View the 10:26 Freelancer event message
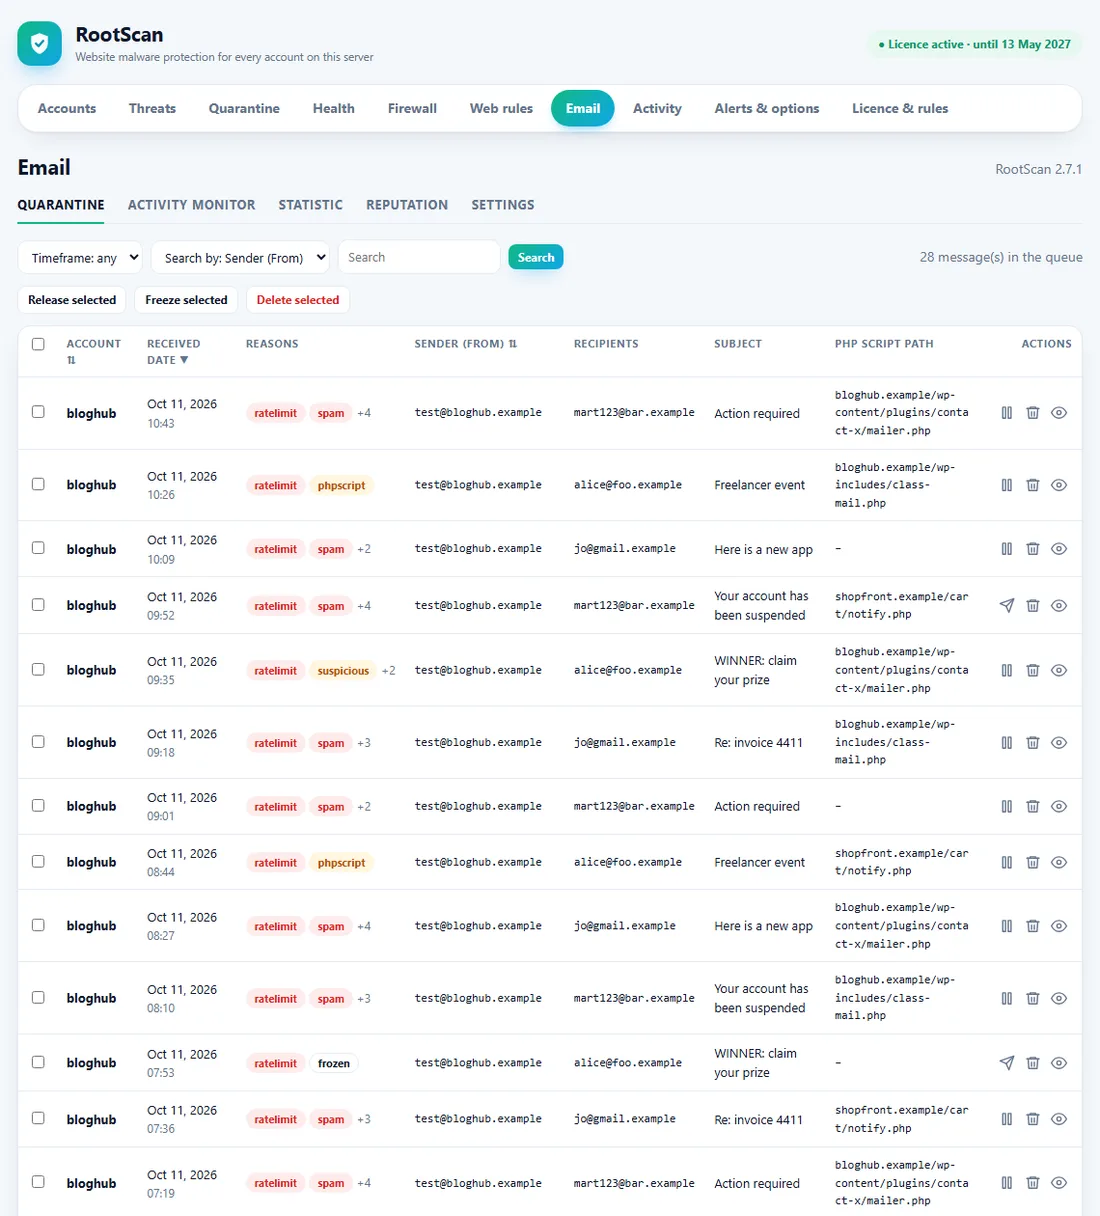 (x=1059, y=485)
